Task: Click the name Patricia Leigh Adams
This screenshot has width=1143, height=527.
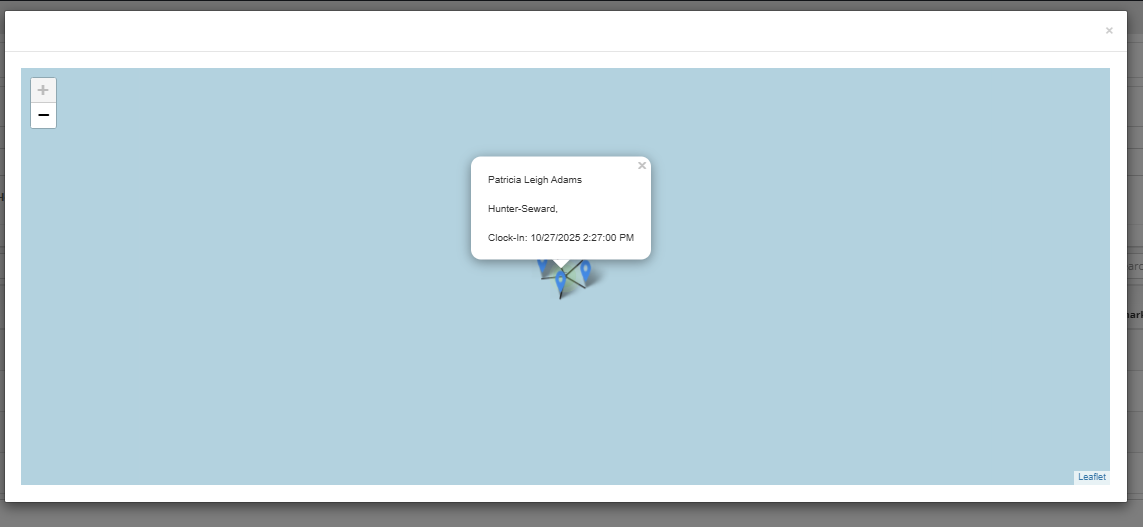Action: (x=534, y=180)
